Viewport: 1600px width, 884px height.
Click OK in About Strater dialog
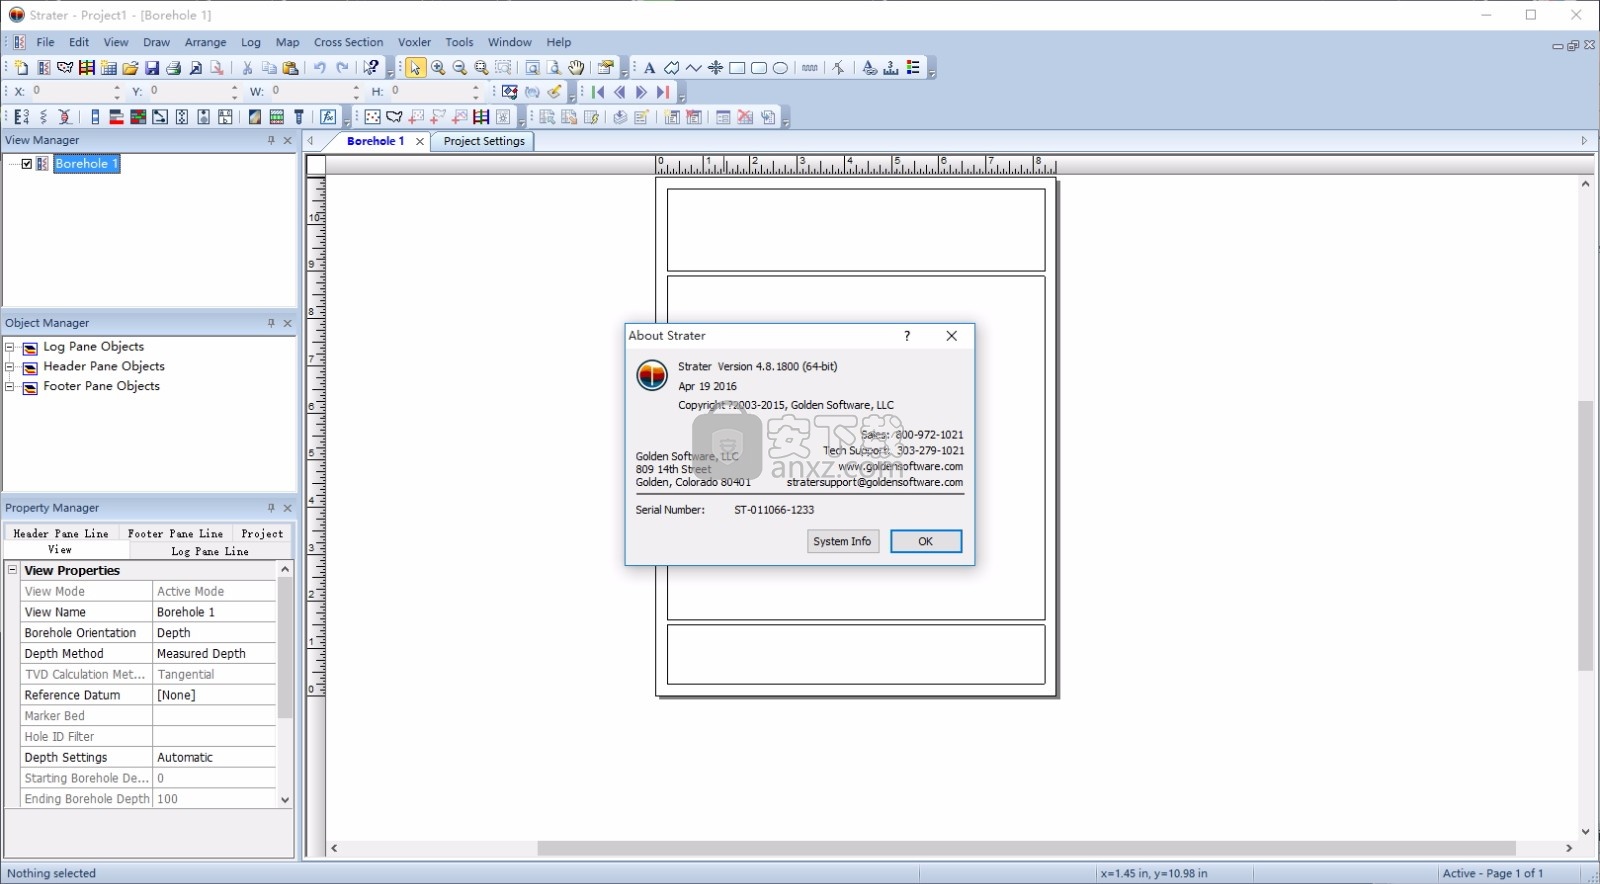pos(926,541)
